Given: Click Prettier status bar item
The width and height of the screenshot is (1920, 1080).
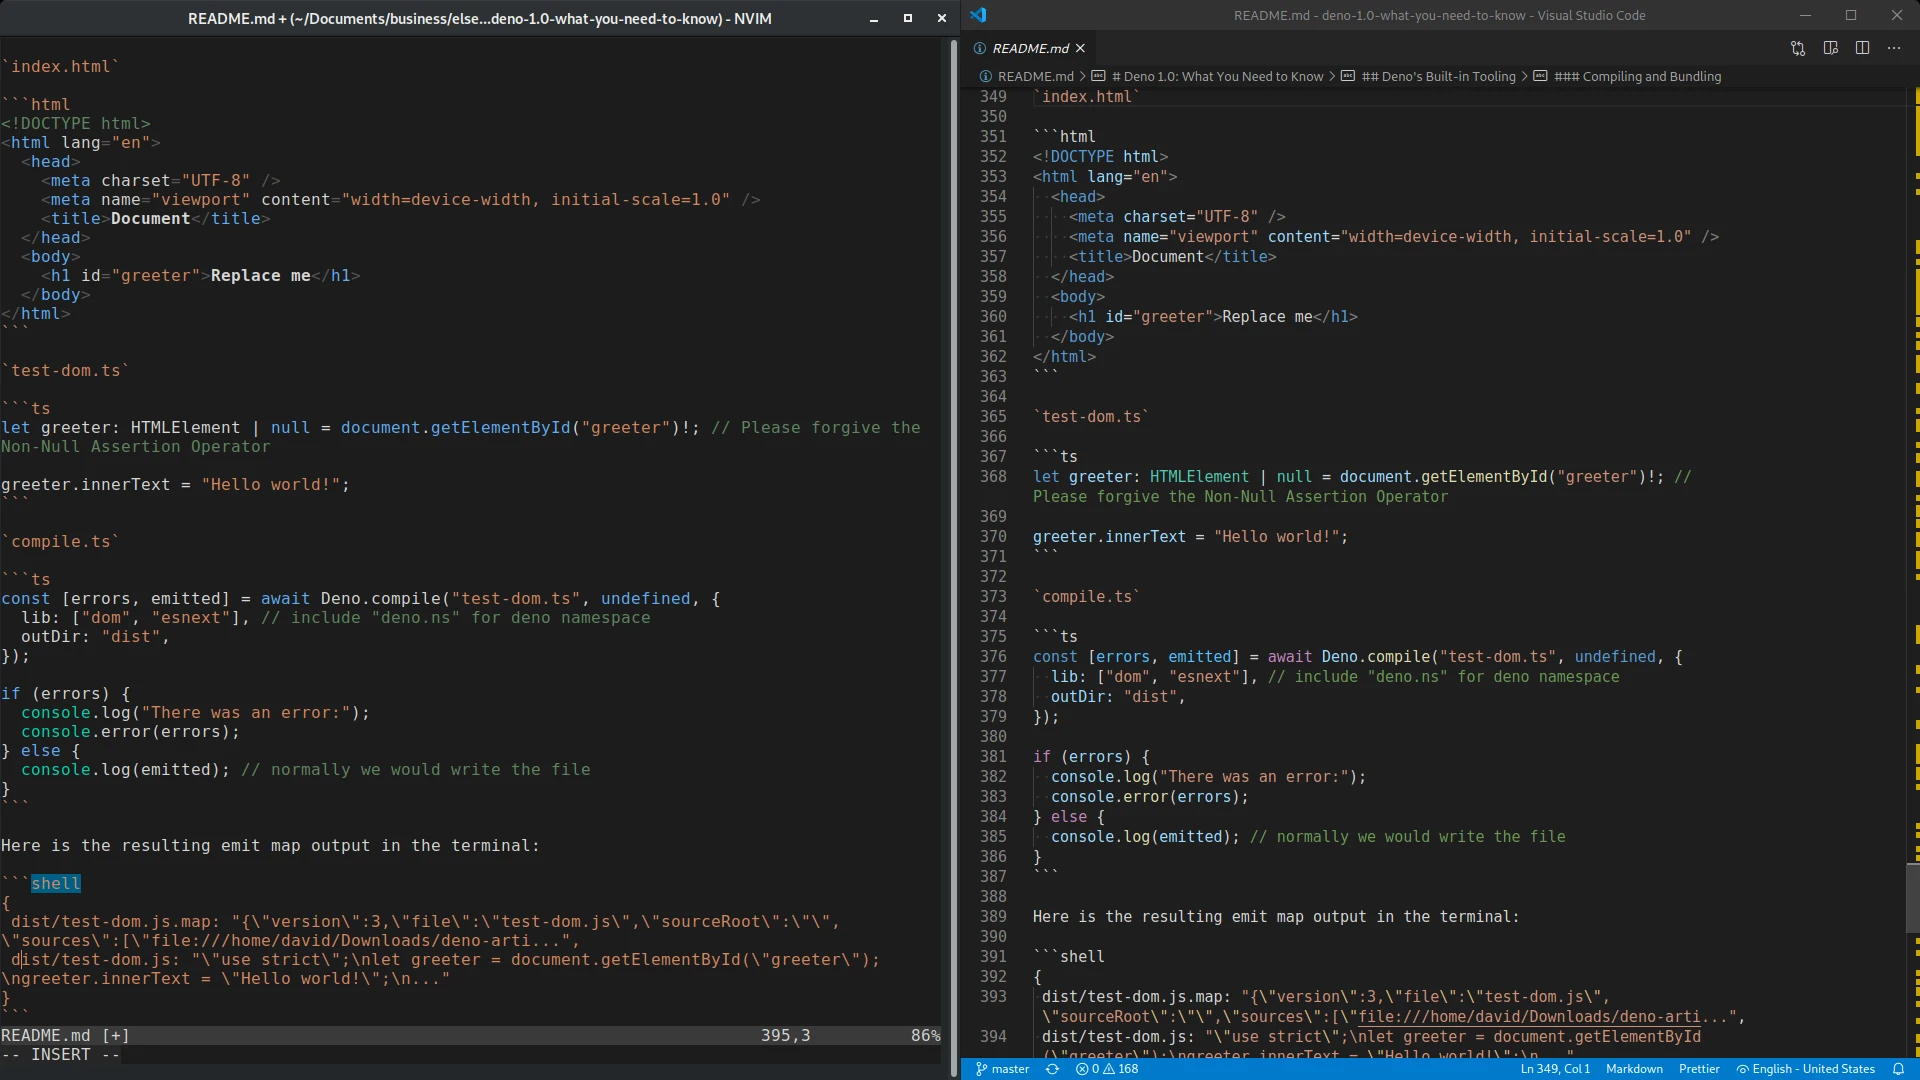Looking at the screenshot, I should coord(1699,1069).
